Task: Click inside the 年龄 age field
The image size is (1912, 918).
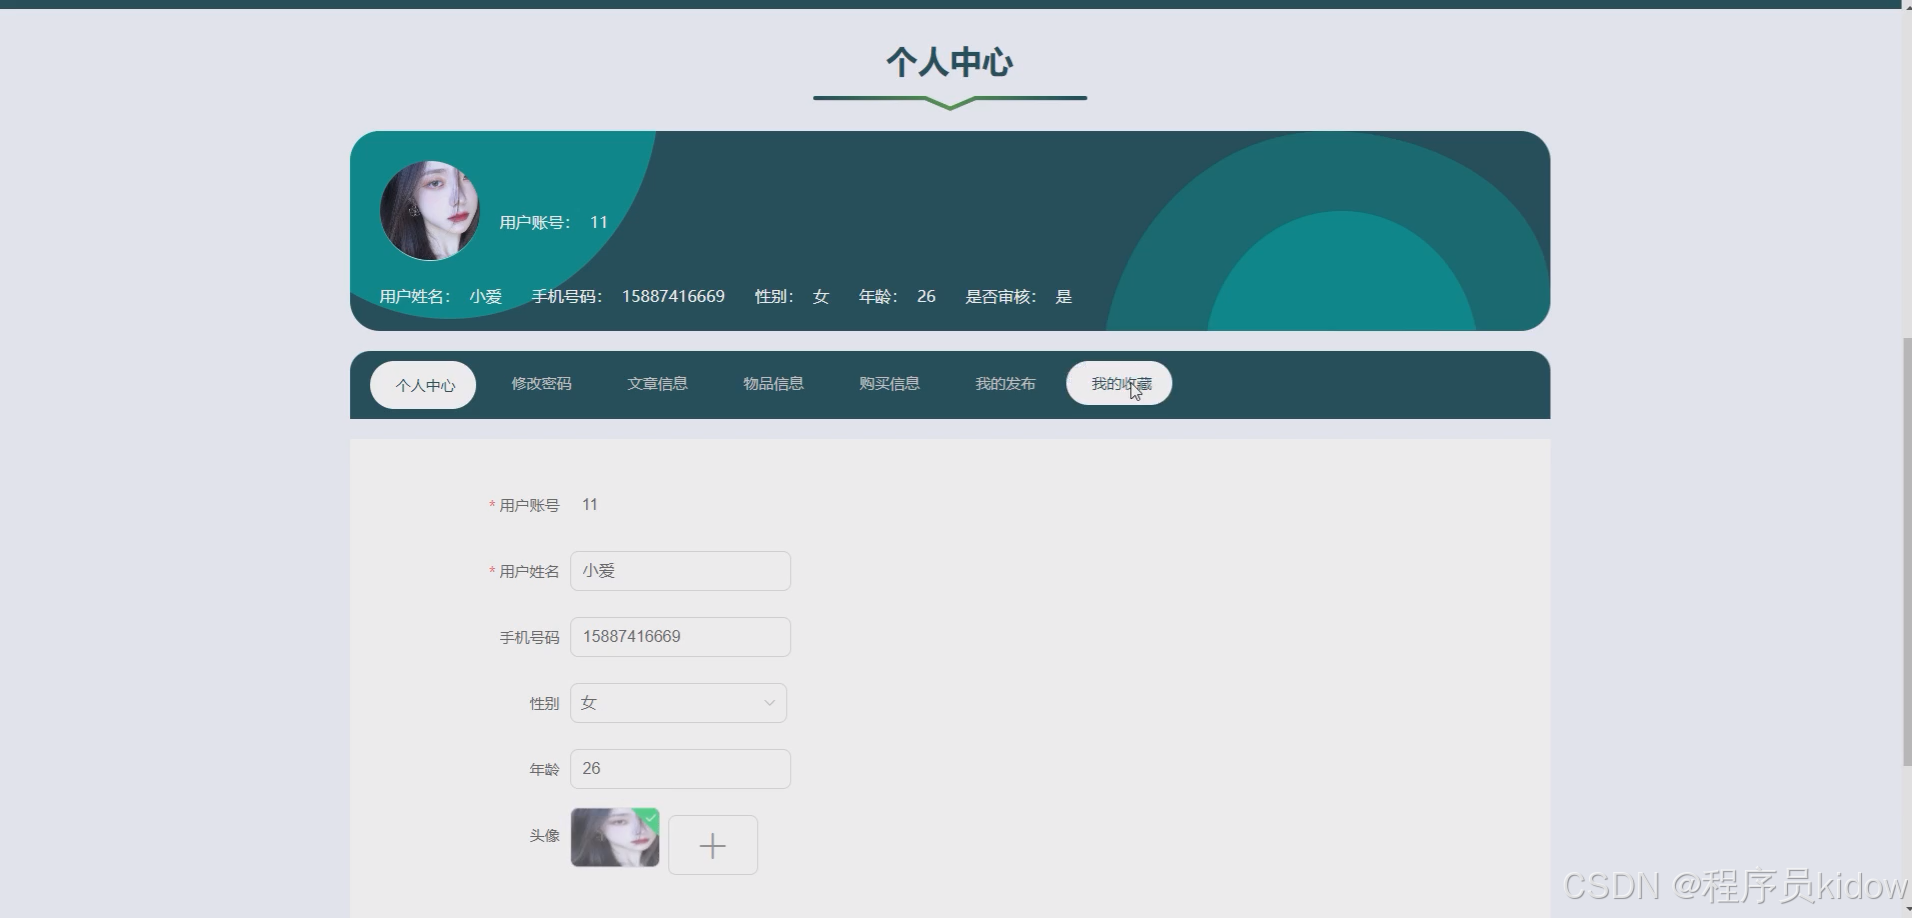Action: [680, 768]
